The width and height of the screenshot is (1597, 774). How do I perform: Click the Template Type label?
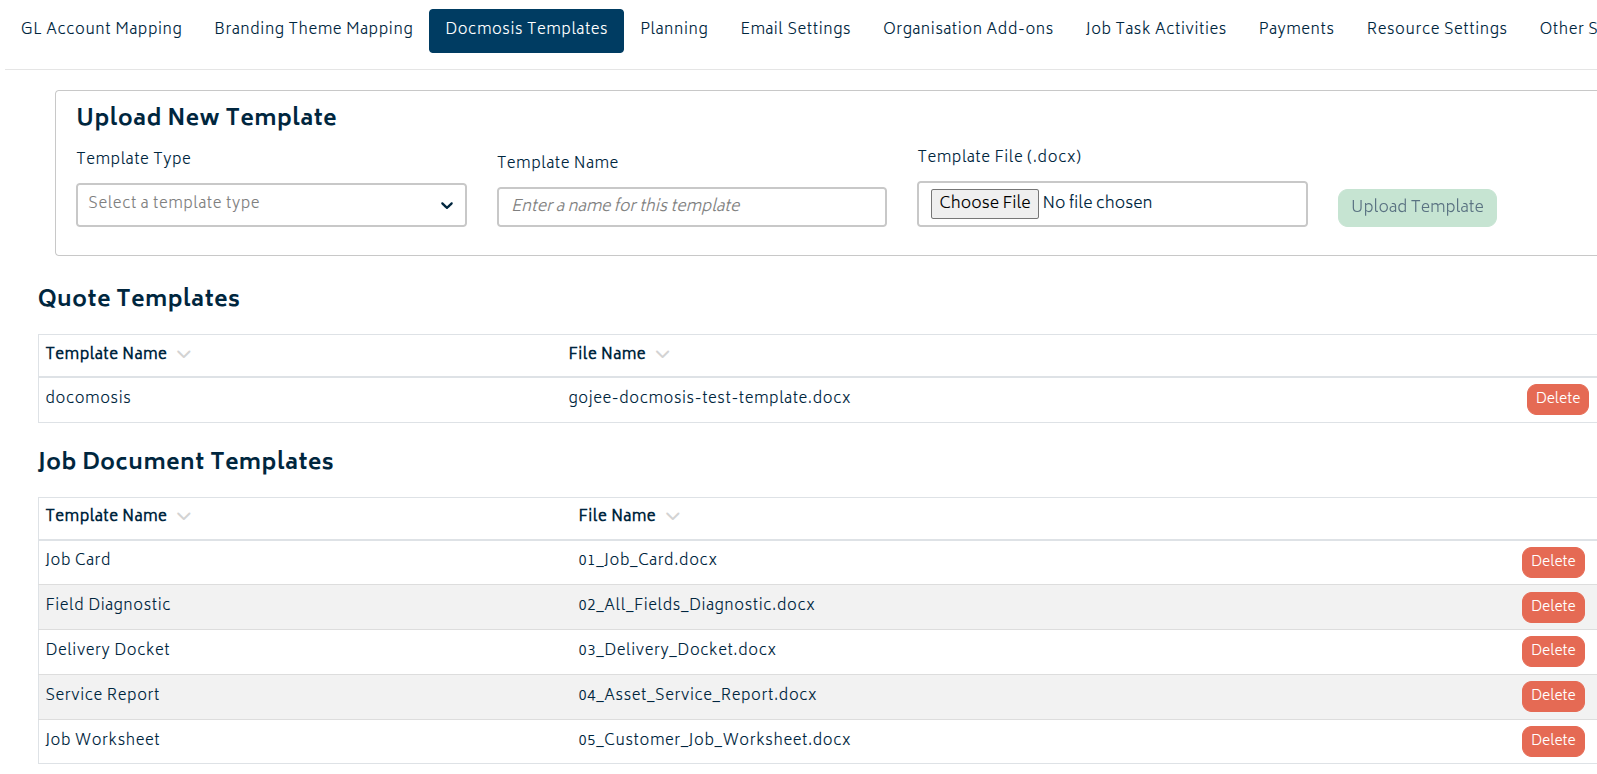point(133,159)
